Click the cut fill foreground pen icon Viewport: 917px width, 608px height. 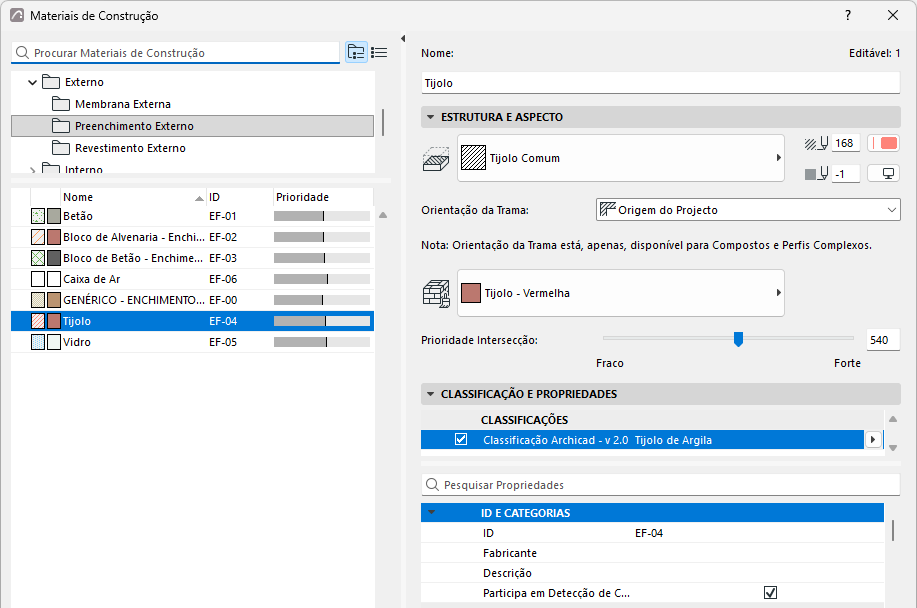816,143
